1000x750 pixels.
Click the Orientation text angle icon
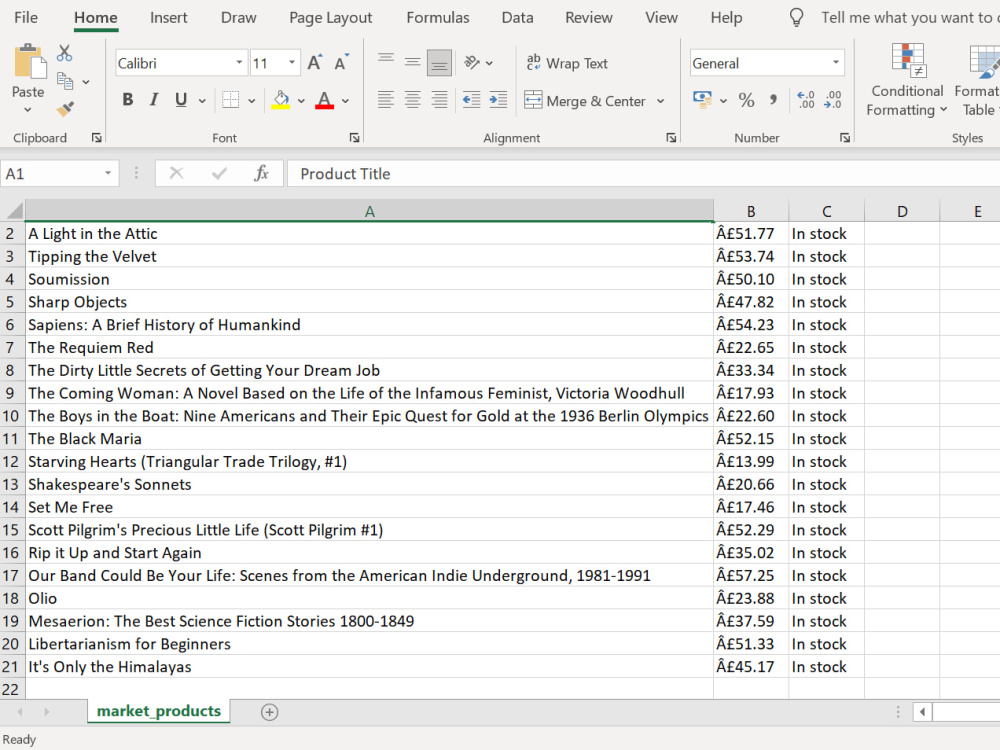click(x=472, y=62)
